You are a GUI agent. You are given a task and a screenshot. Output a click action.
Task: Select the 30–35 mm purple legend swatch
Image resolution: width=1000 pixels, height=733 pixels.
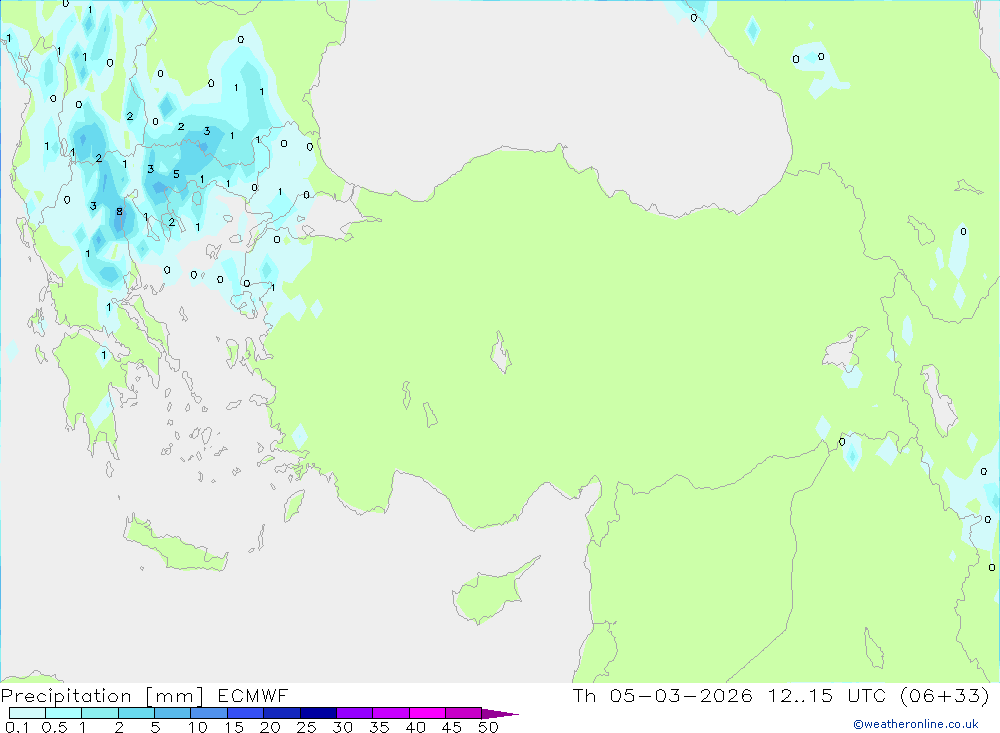[354, 713]
